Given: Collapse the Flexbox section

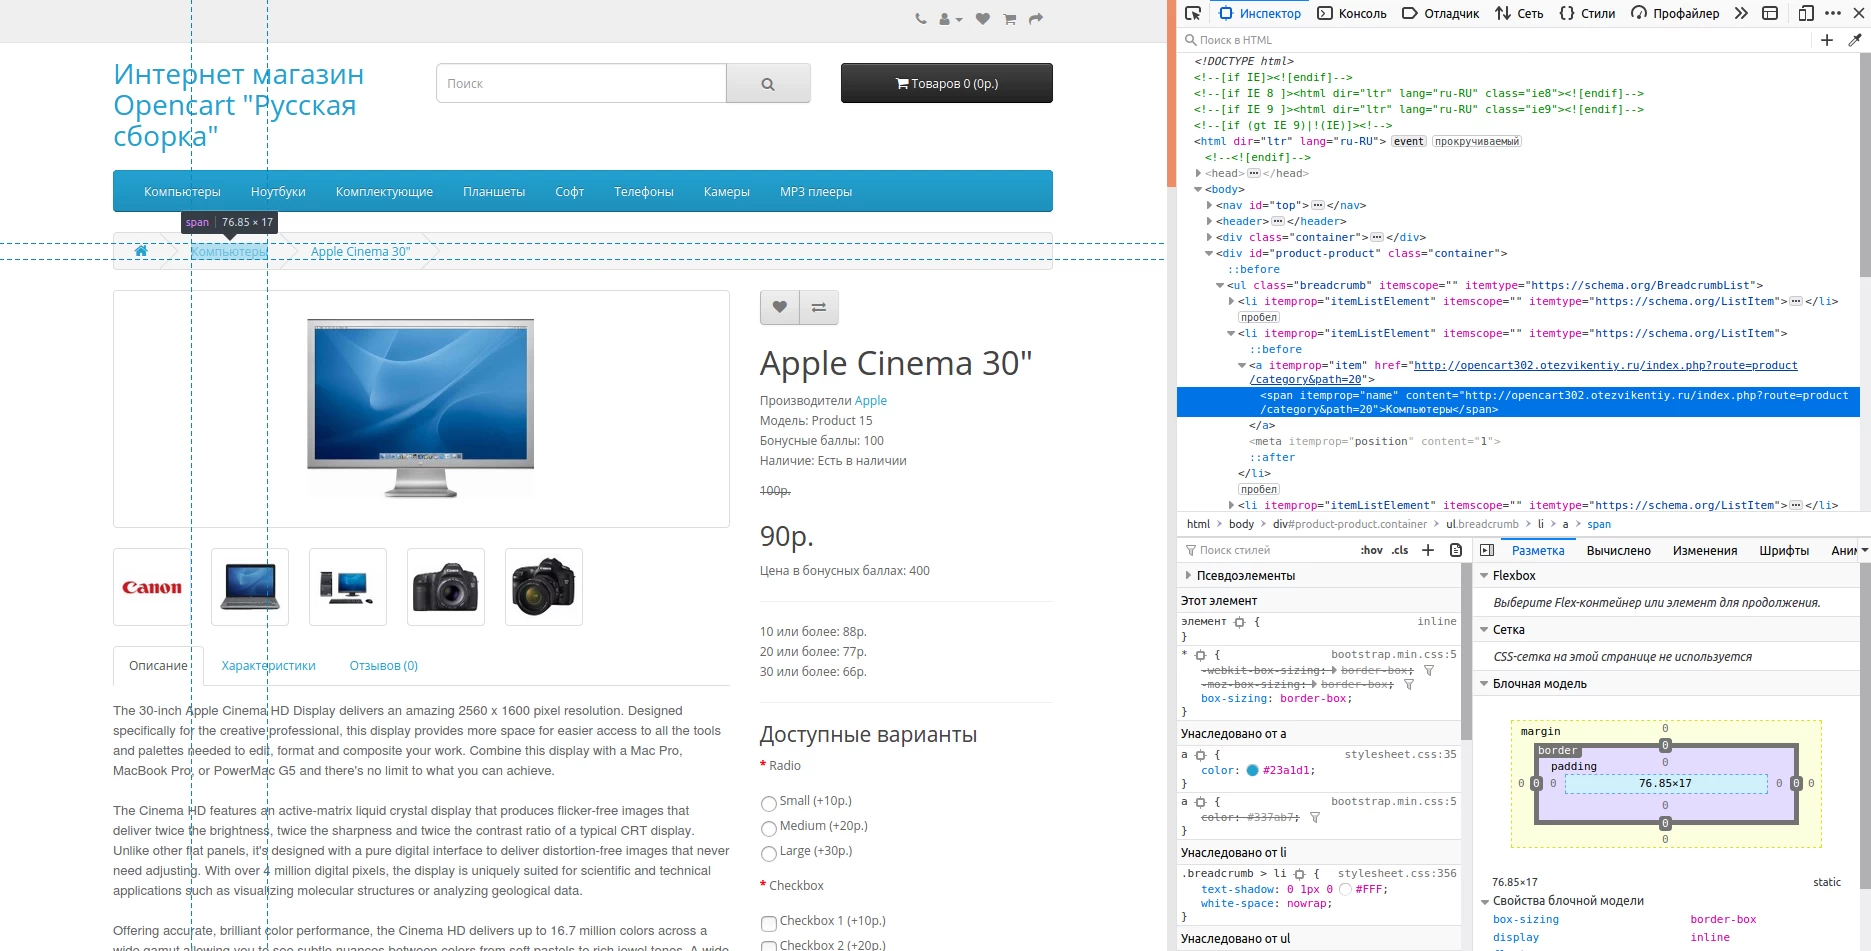Looking at the screenshot, I should pos(1484,575).
